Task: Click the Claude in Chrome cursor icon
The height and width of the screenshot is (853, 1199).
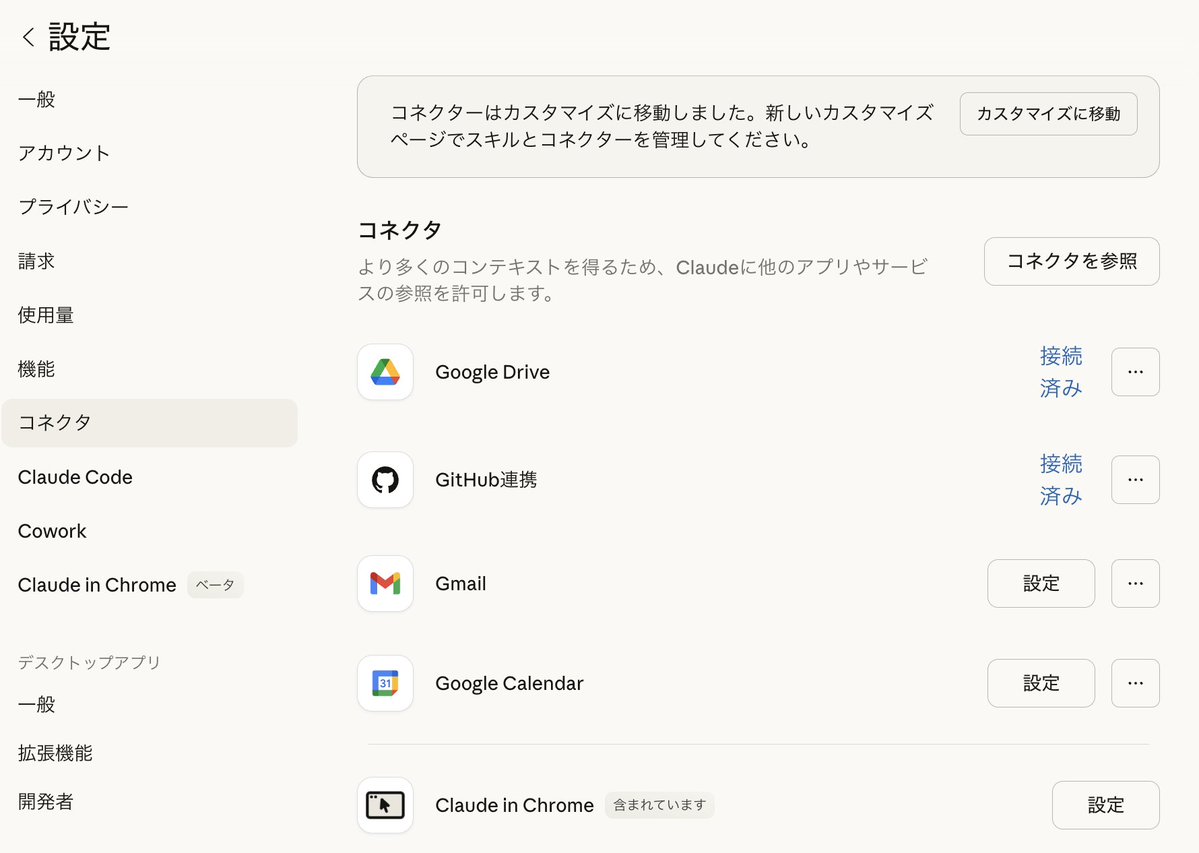Action: click(x=385, y=805)
